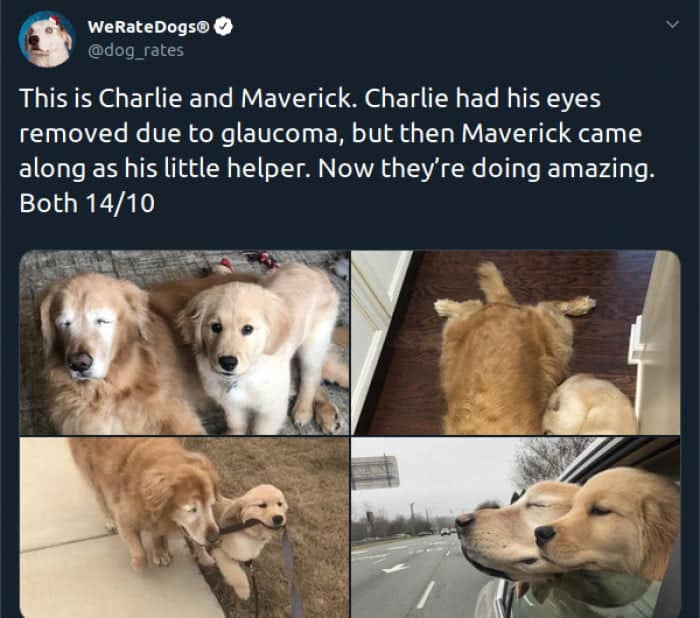Image resolution: width=700 pixels, height=618 pixels.
Task: Click the registered trademark symbol after WeRateDogs
Action: [x=204, y=28]
